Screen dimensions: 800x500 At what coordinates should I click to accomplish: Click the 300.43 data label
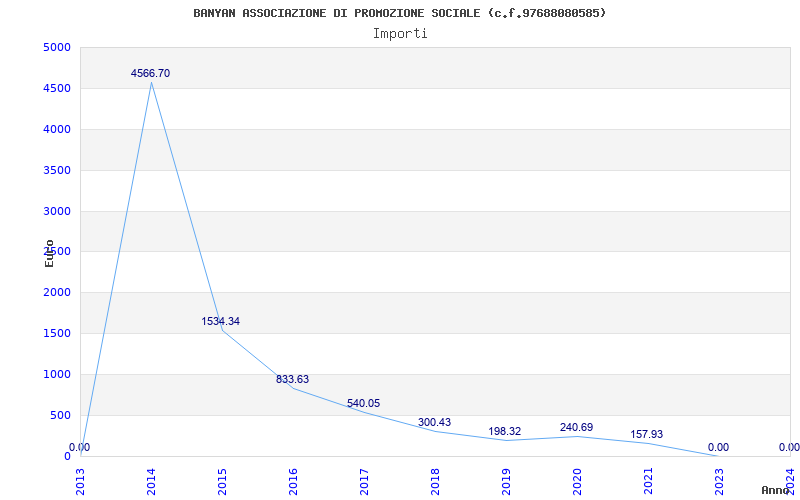click(x=434, y=422)
